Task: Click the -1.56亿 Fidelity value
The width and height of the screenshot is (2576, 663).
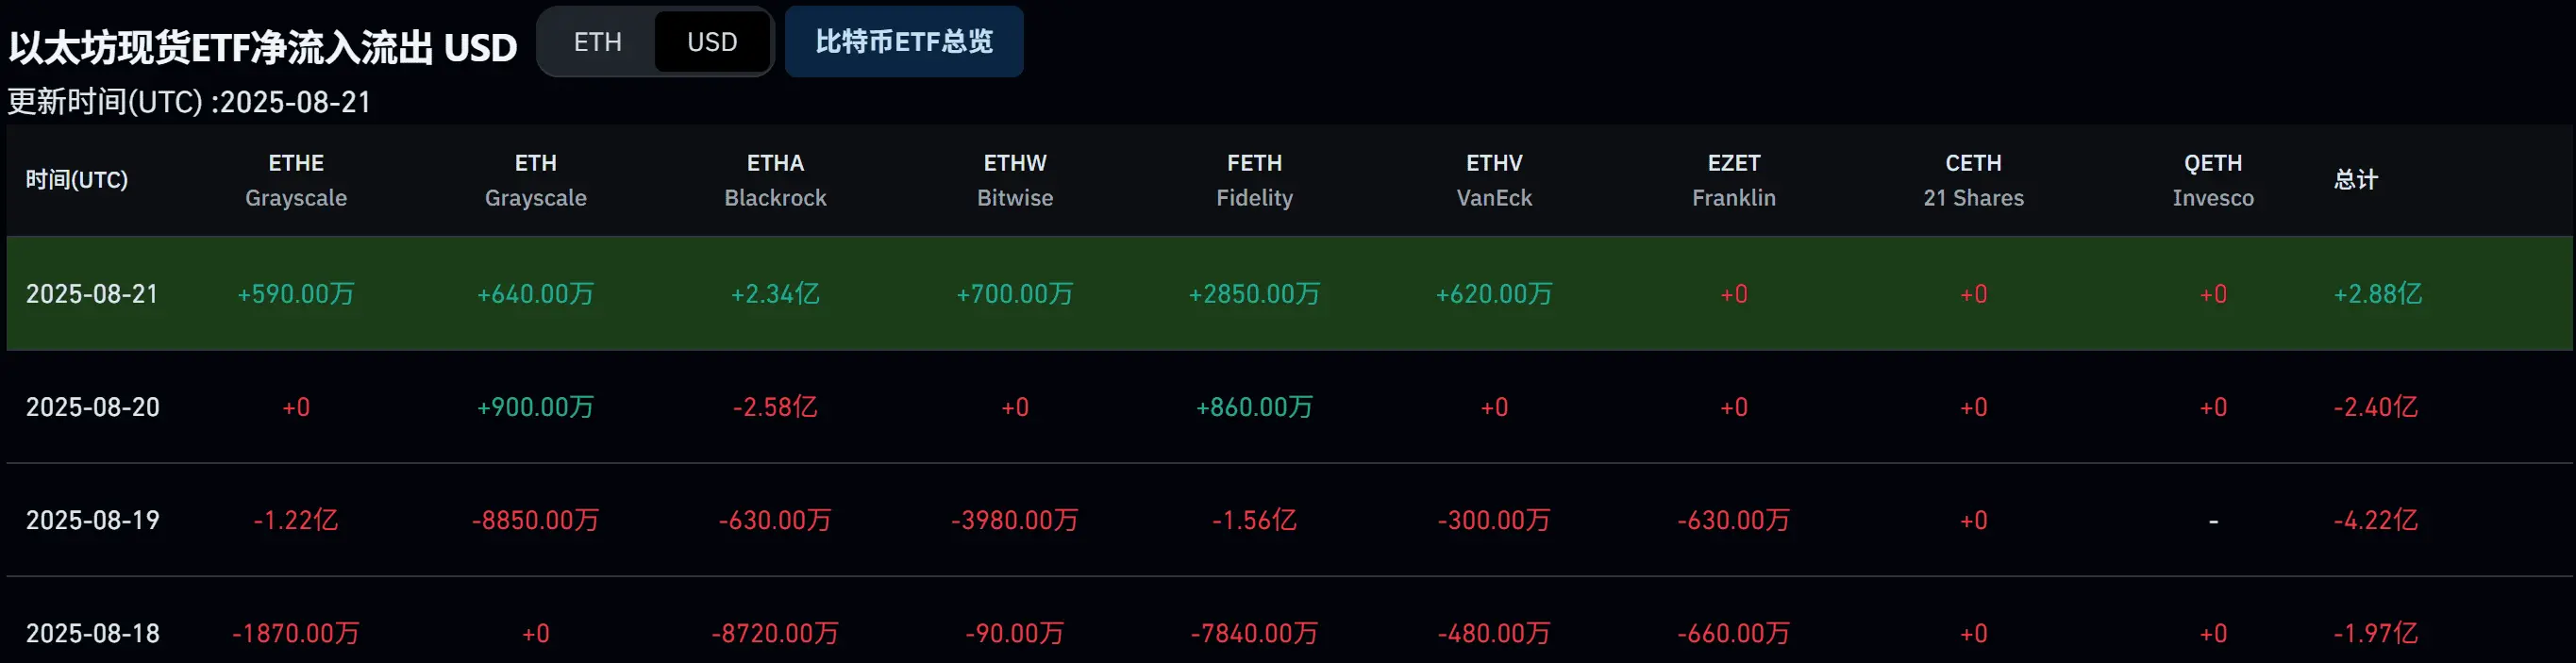Action: [1254, 520]
